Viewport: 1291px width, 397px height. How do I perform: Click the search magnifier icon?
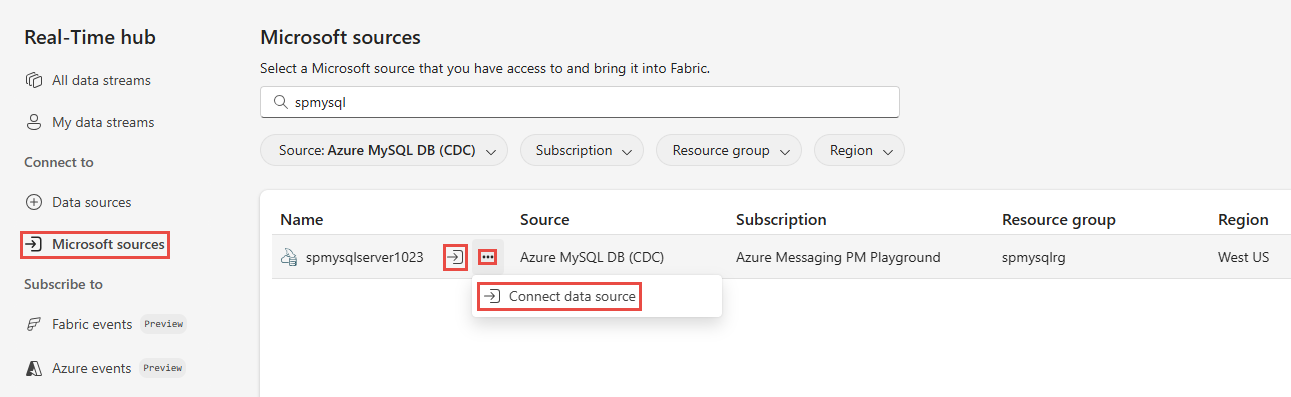pyautogui.click(x=280, y=102)
